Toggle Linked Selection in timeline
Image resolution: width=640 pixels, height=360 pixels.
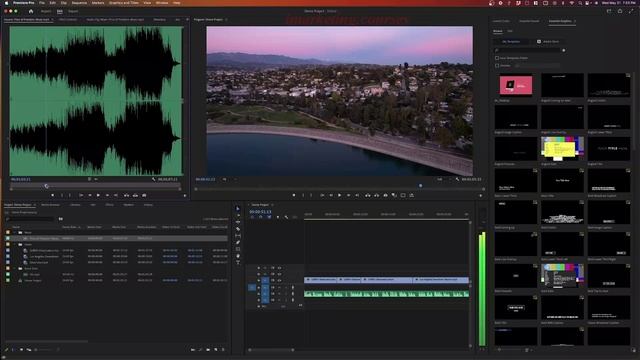point(269,217)
